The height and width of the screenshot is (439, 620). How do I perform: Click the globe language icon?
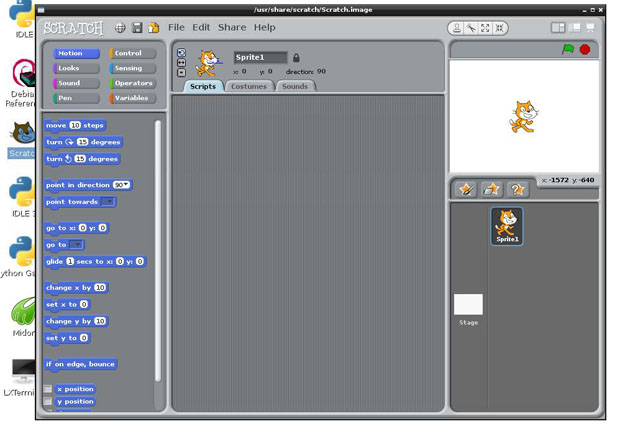coord(120,28)
